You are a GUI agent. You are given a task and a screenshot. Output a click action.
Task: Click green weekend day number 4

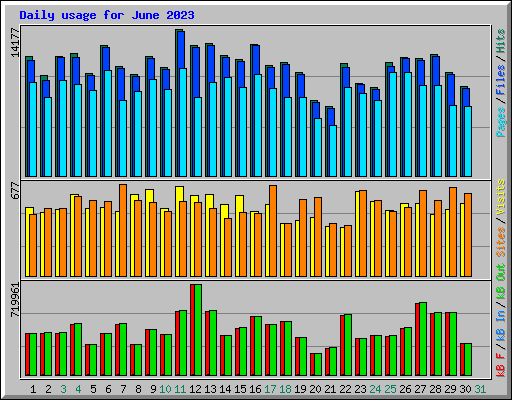[x=78, y=389]
